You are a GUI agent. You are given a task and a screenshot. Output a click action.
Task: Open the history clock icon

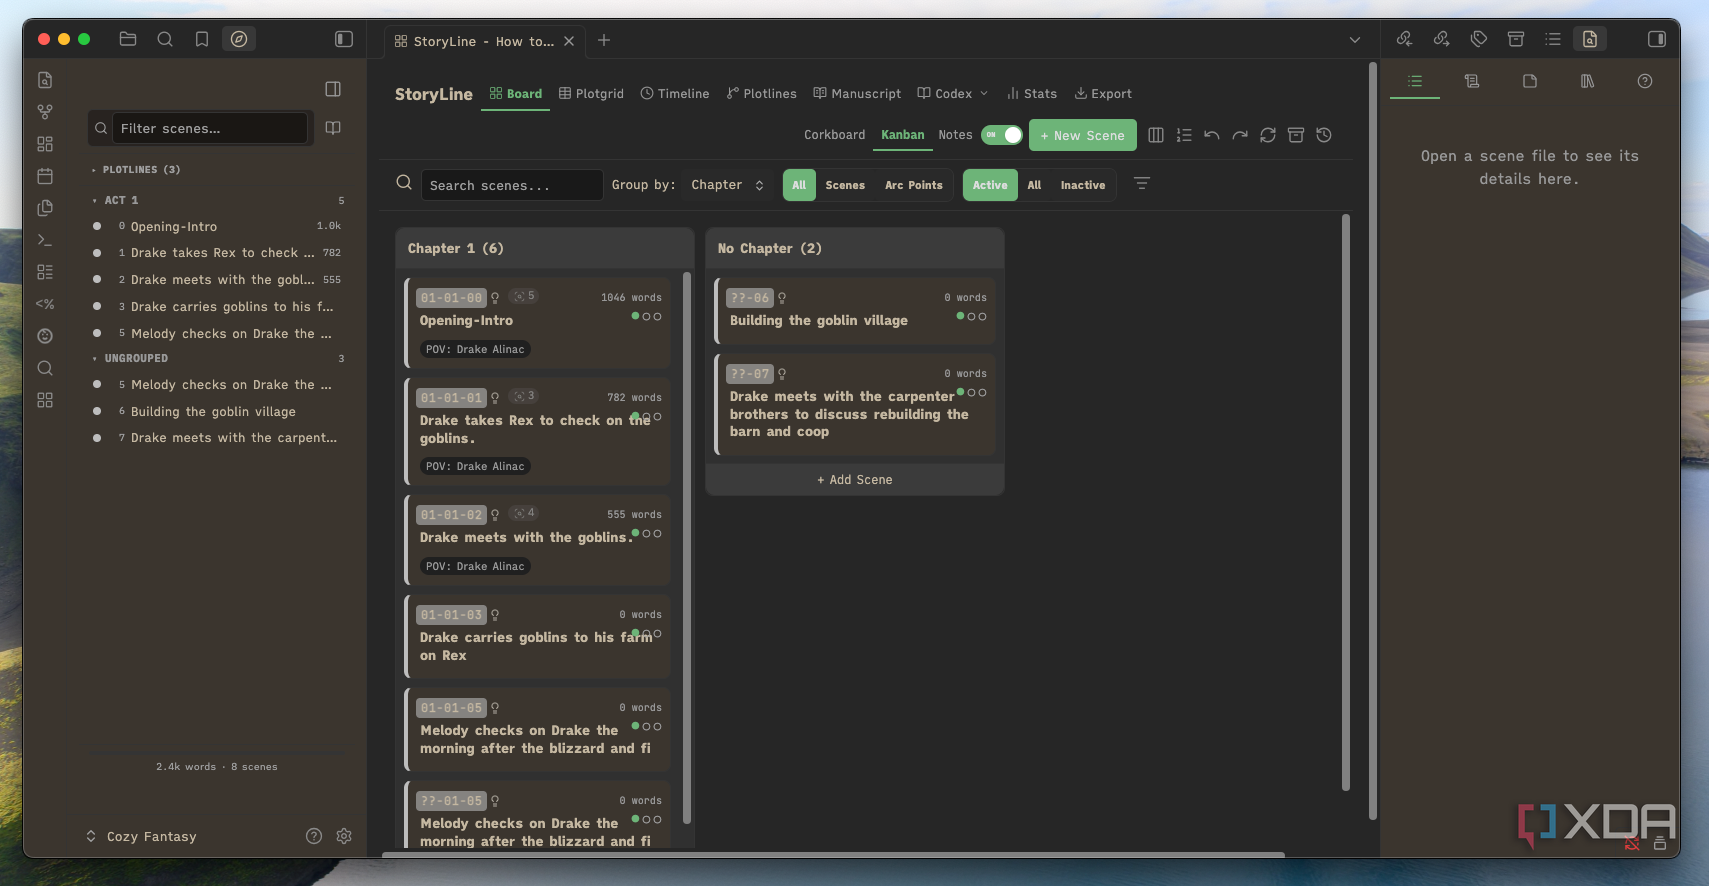coord(1324,135)
